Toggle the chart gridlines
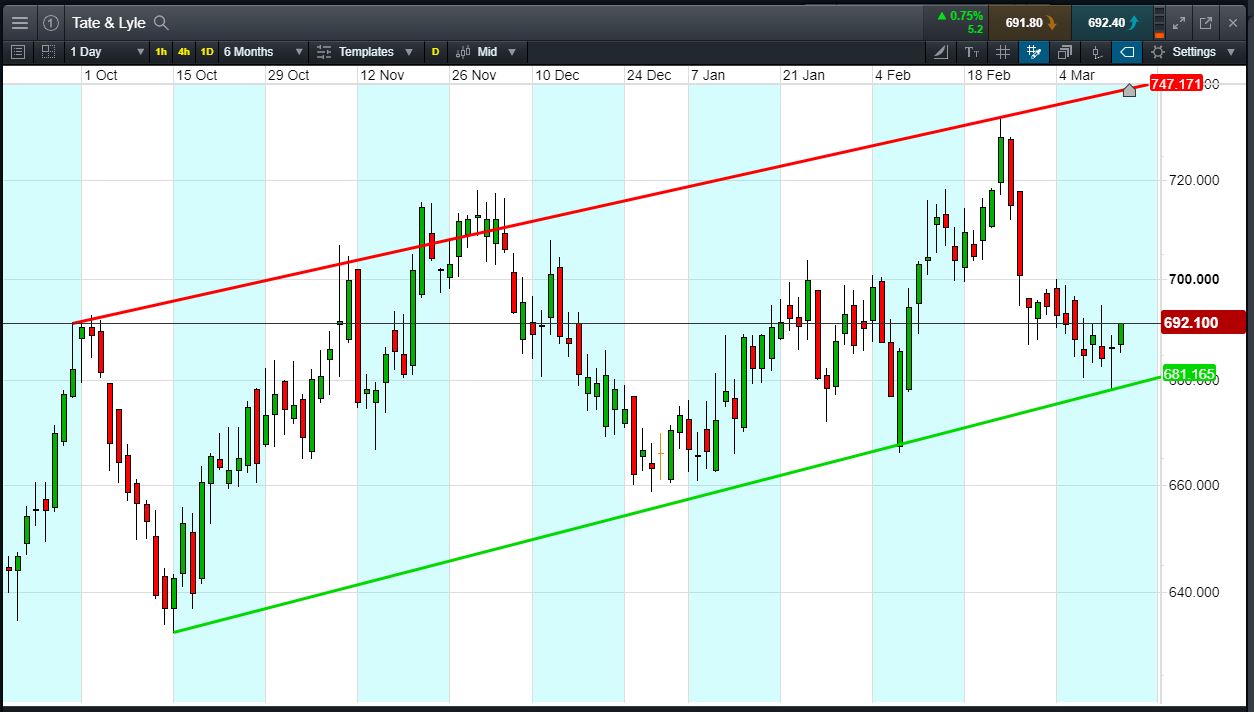1254x712 pixels. (1003, 52)
